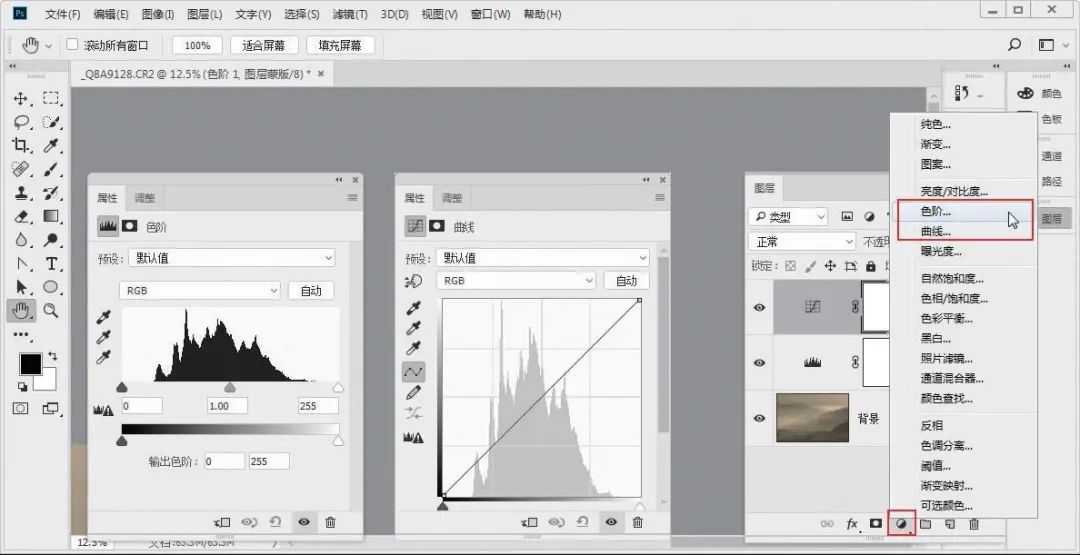Open the search icon in the options bar
This screenshot has width=1080, height=555.
click(1015, 45)
